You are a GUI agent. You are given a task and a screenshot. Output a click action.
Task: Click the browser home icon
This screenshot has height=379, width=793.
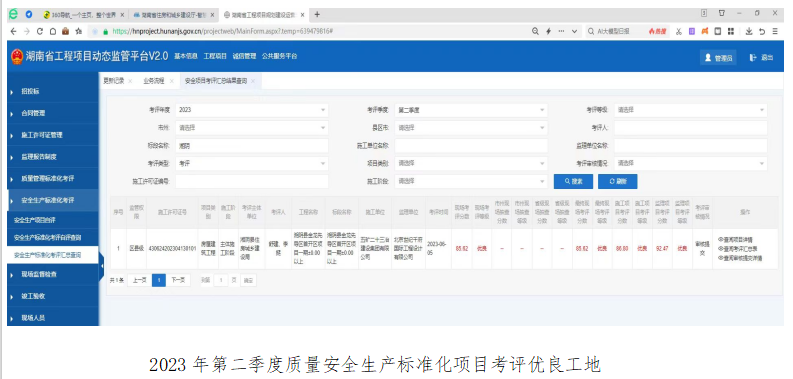coord(53,31)
